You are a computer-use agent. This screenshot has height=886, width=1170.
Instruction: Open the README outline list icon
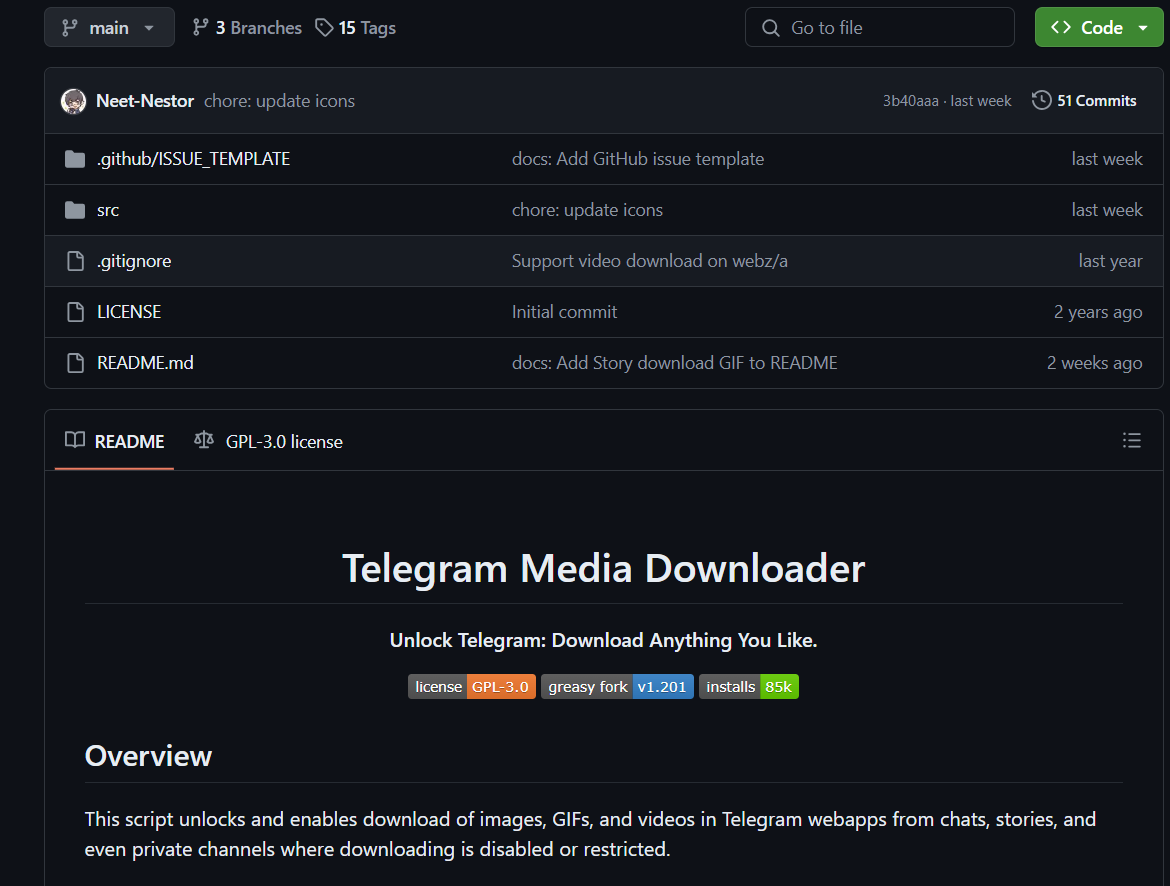click(x=1131, y=440)
